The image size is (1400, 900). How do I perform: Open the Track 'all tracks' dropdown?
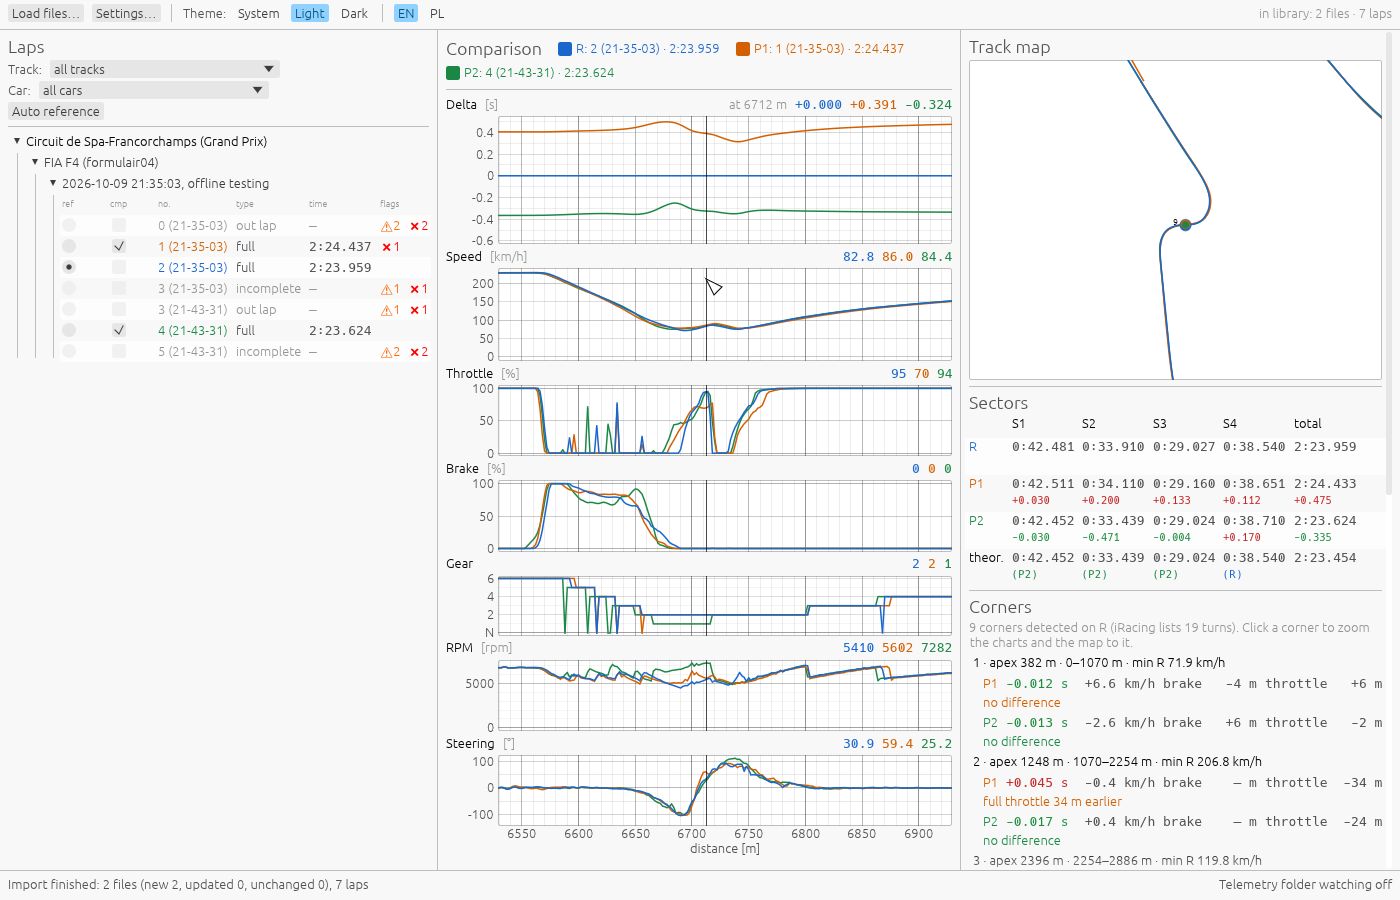(165, 69)
